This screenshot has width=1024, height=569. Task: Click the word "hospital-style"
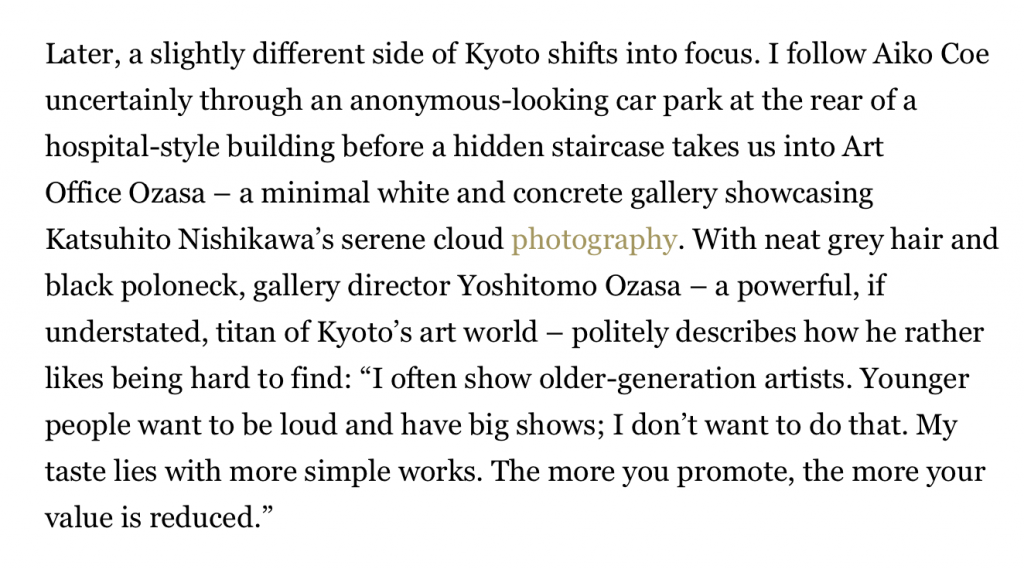click(x=133, y=148)
